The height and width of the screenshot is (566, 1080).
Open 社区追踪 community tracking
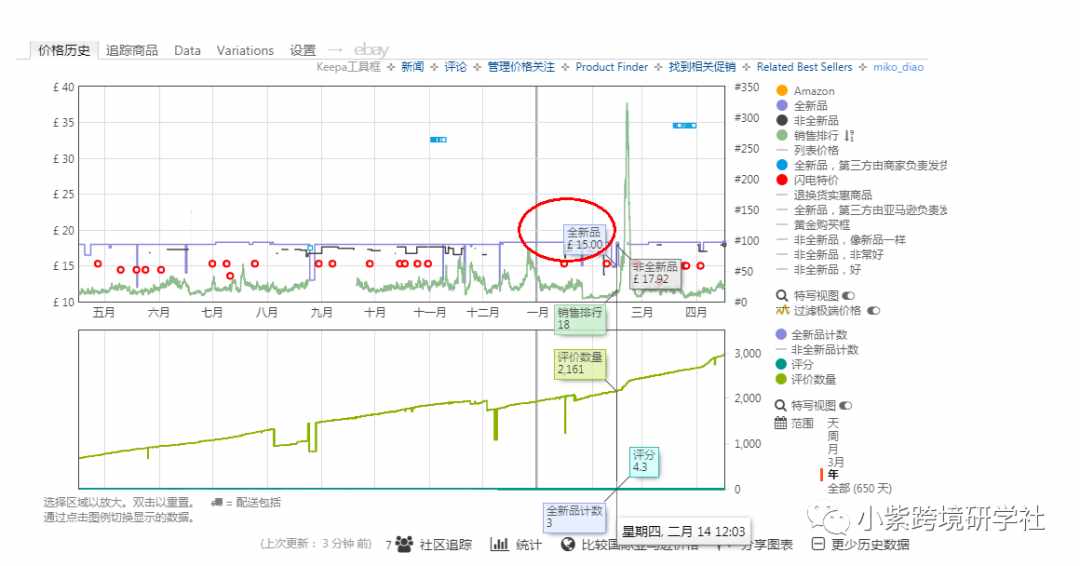pos(445,545)
